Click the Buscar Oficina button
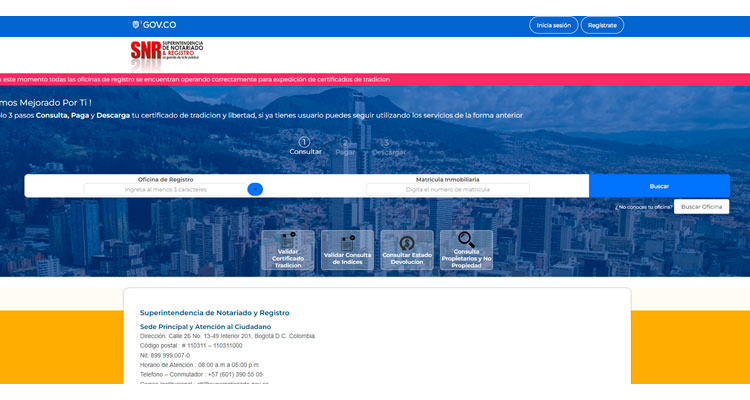The image size is (750, 400). 701,207
